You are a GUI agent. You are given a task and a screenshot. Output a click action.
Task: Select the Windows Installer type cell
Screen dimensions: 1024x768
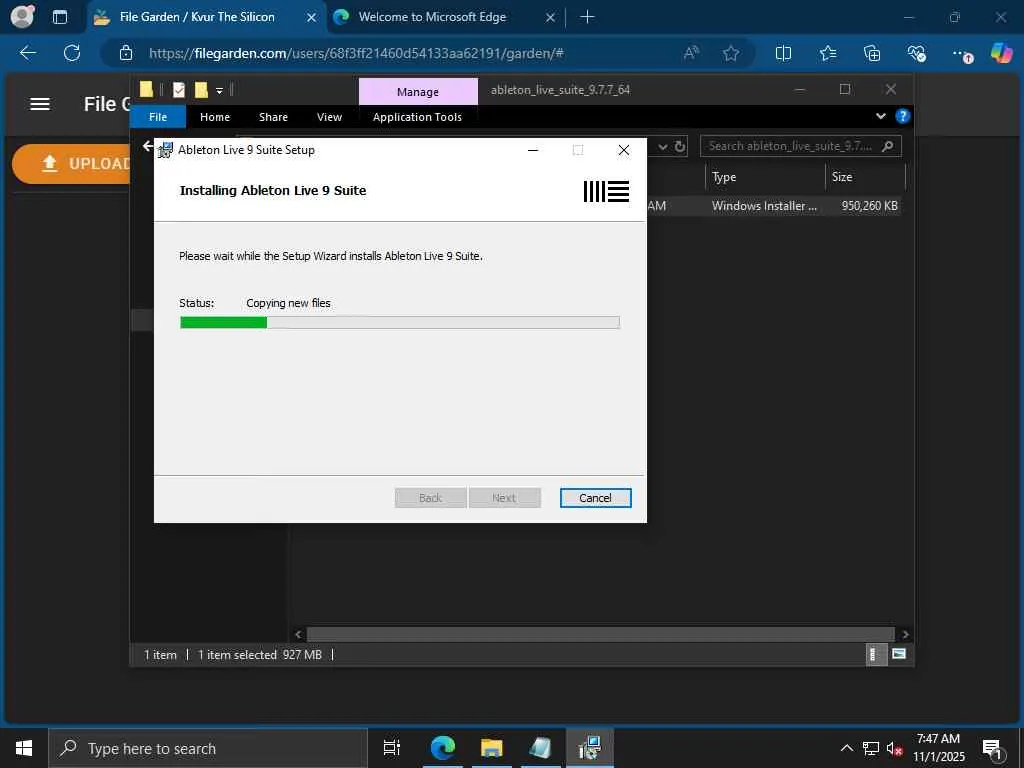[764, 206]
